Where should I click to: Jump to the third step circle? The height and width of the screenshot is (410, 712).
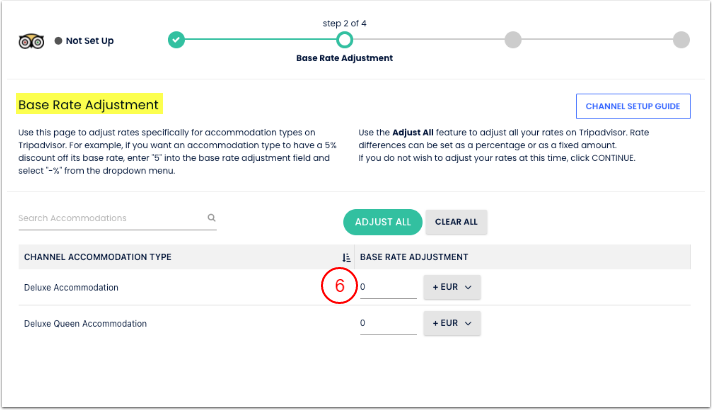513,40
